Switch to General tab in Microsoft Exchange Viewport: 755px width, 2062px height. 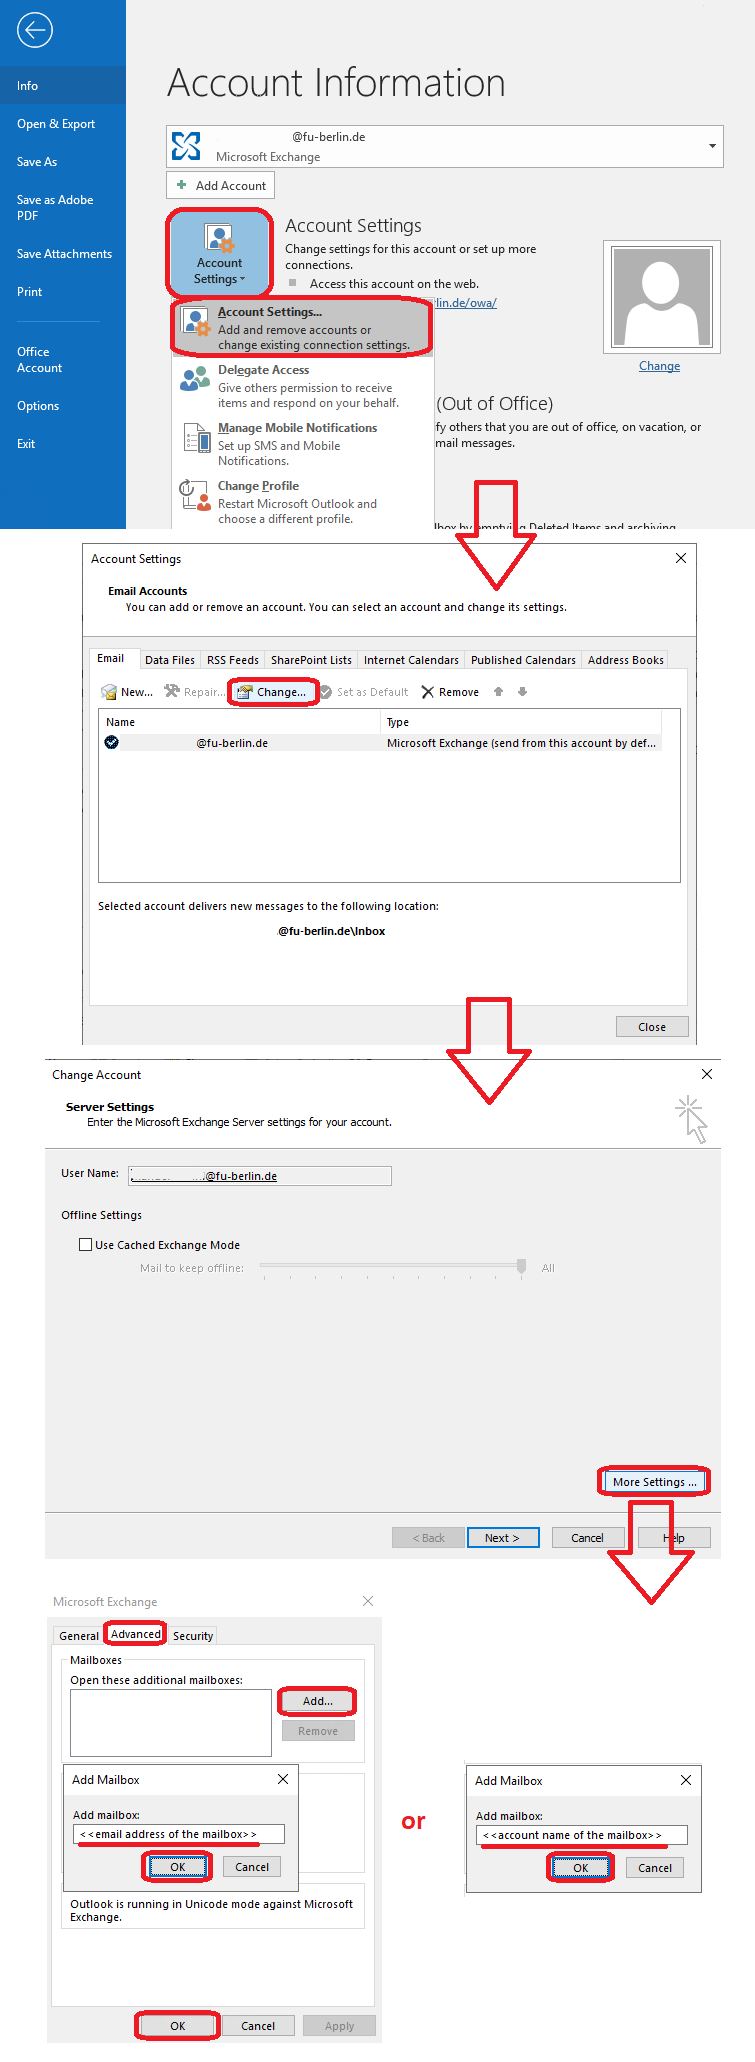point(79,1636)
